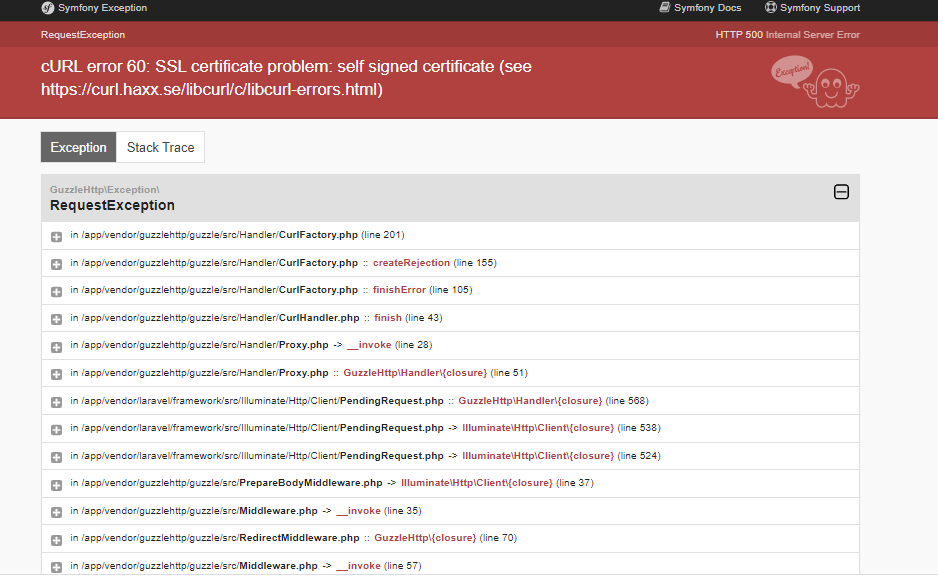Expand the CurlHandler.php finish frame
Image resolution: width=938 pixels, height=577 pixels.
(55, 317)
